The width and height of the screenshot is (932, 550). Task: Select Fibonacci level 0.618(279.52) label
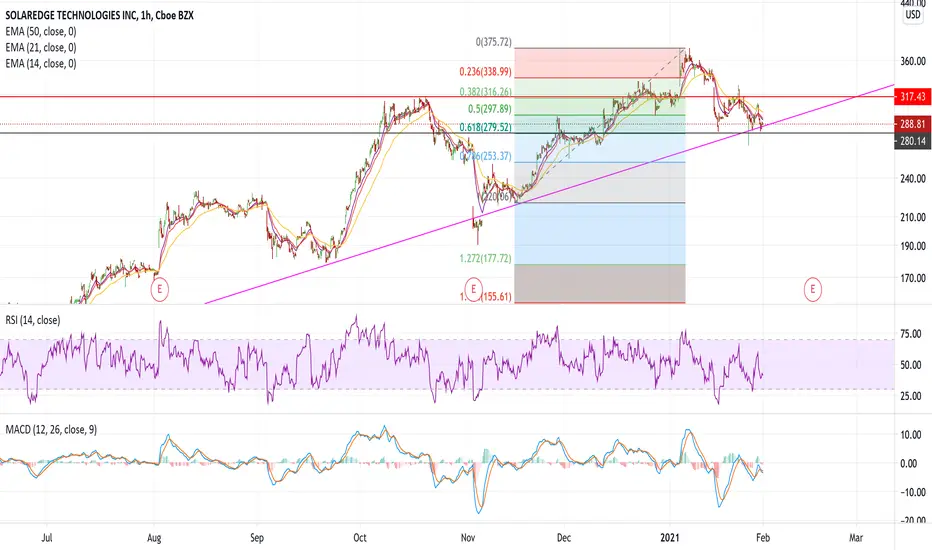(x=485, y=127)
